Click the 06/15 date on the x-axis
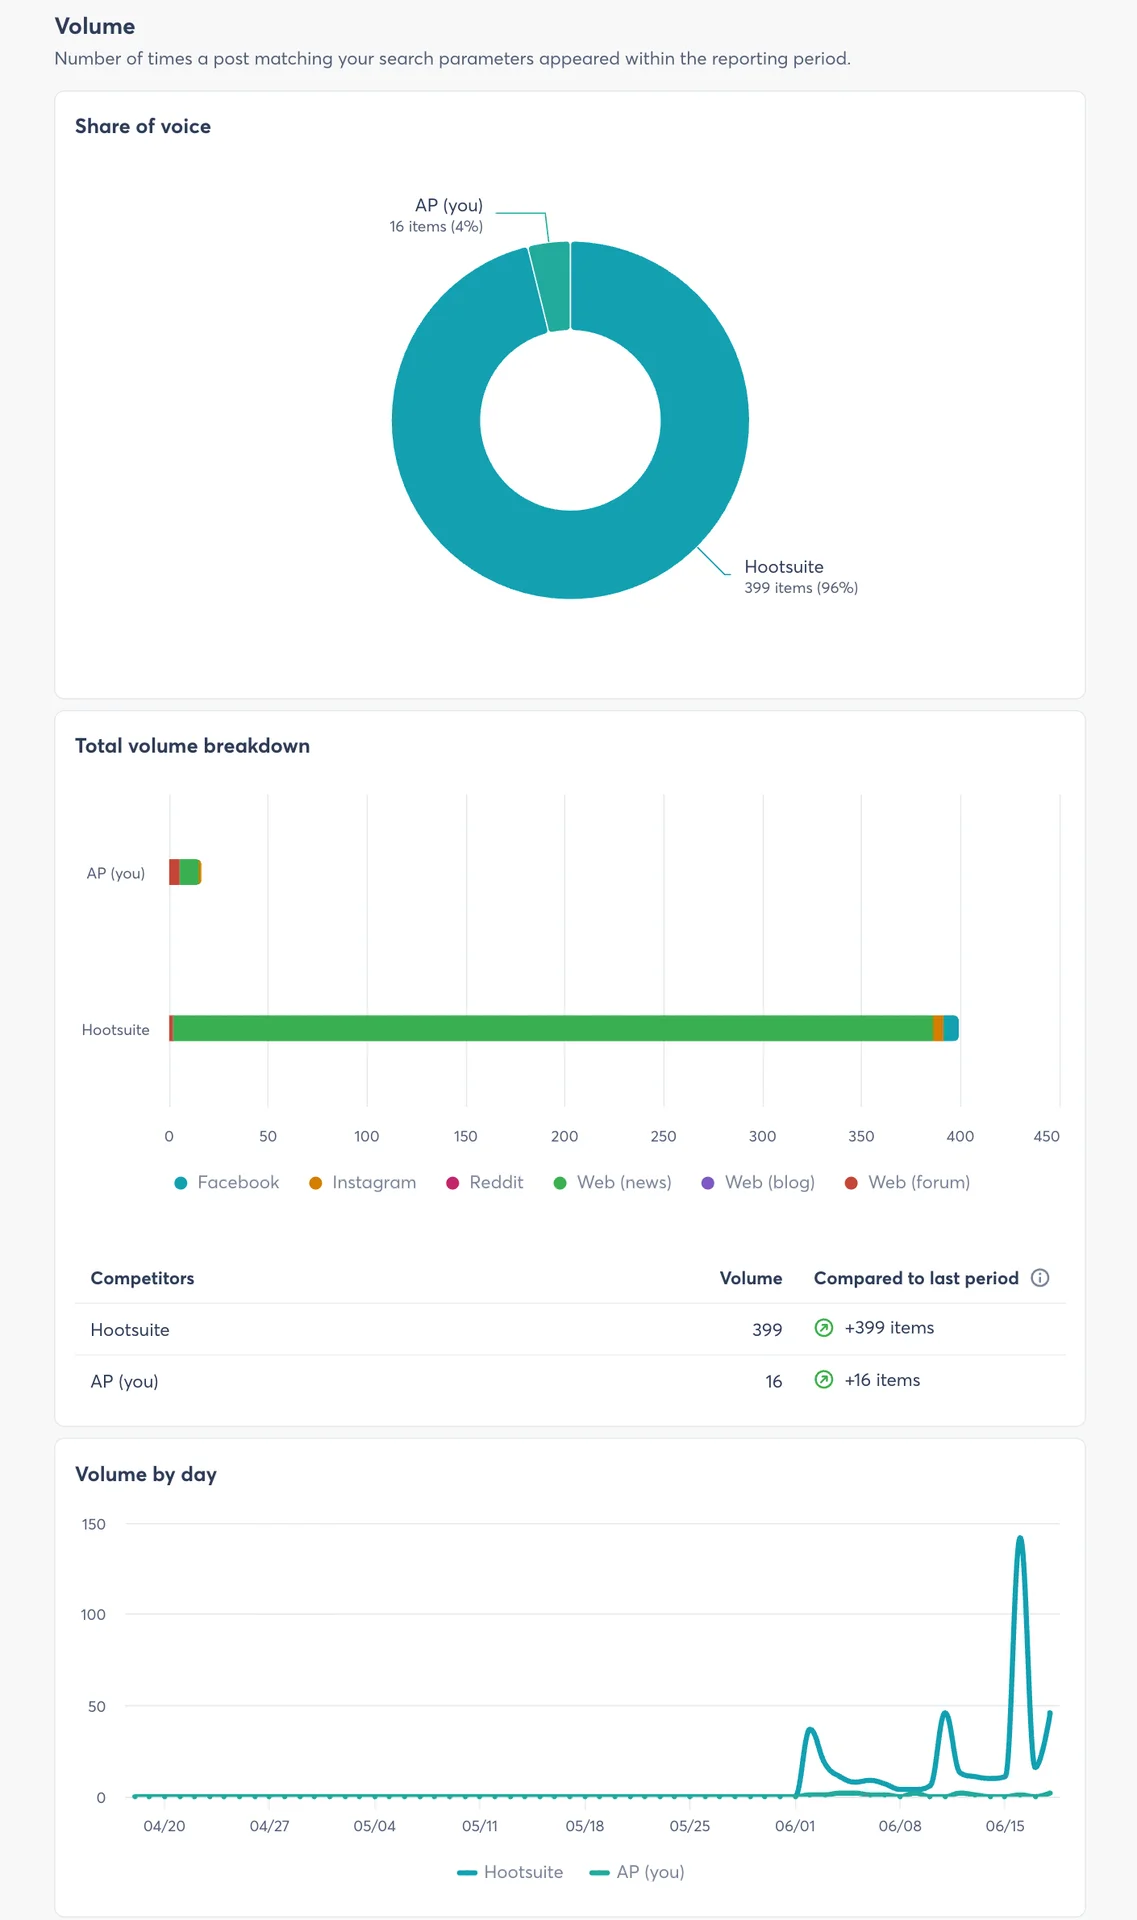Image resolution: width=1137 pixels, height=1920 pixels. coord(1005,1826)
